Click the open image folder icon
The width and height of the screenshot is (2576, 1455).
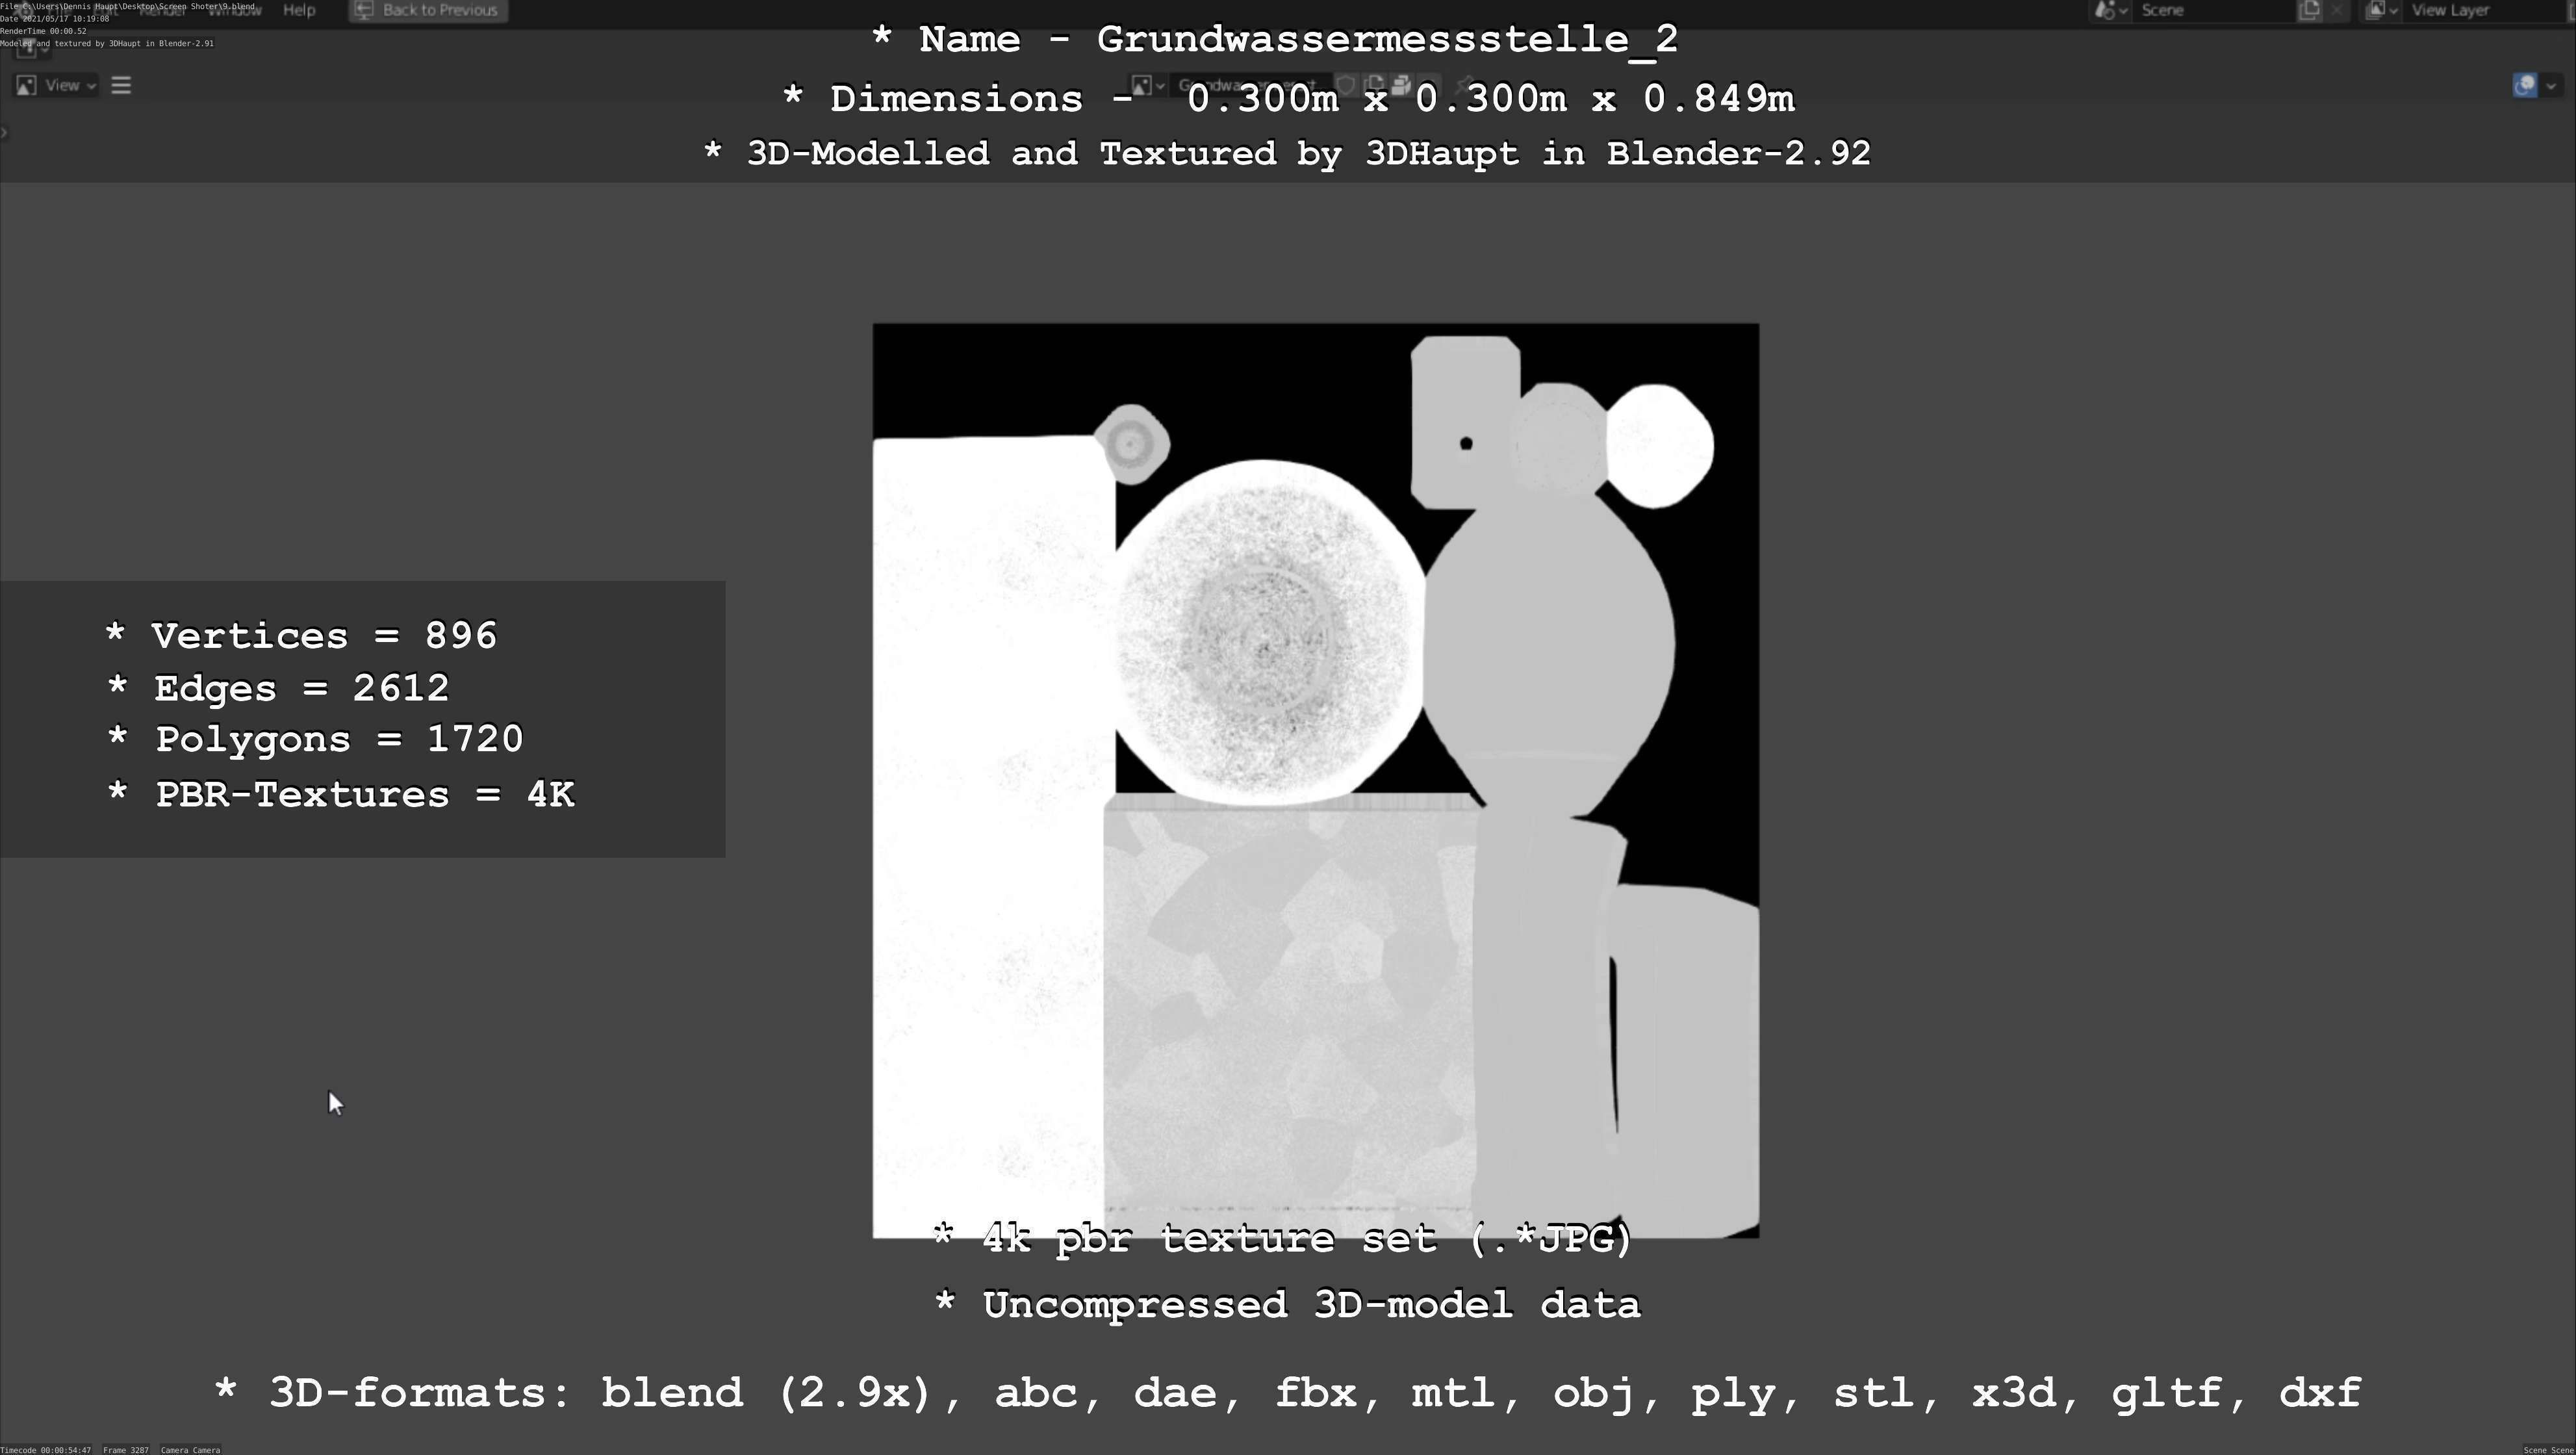pyautogui.click(x=1402, y=86)
